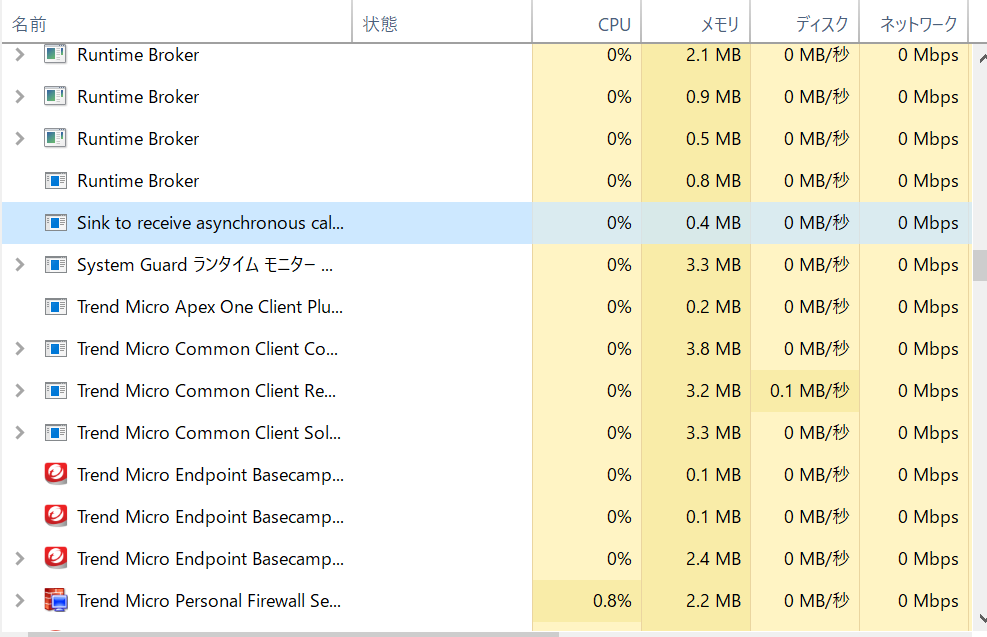Click the Sink to receive asynchronous process icon
Image resolution: width=987 pixels, height=637 pixels.
[55, 223]
